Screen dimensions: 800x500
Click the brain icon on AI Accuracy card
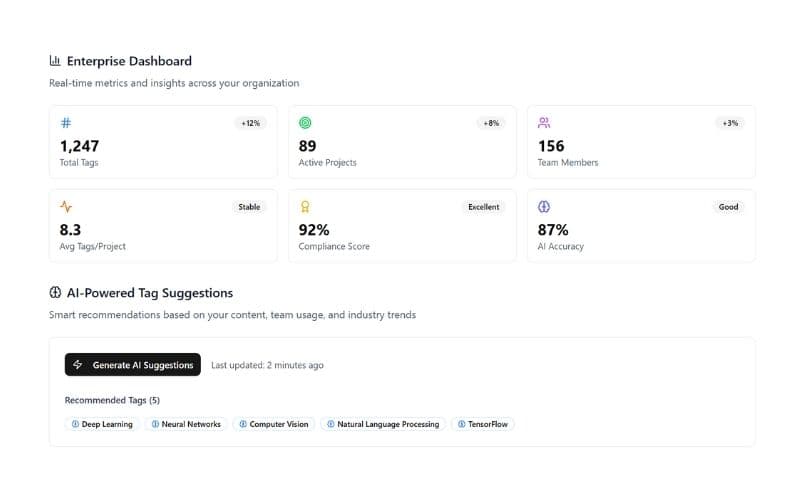tap(544, 207)
